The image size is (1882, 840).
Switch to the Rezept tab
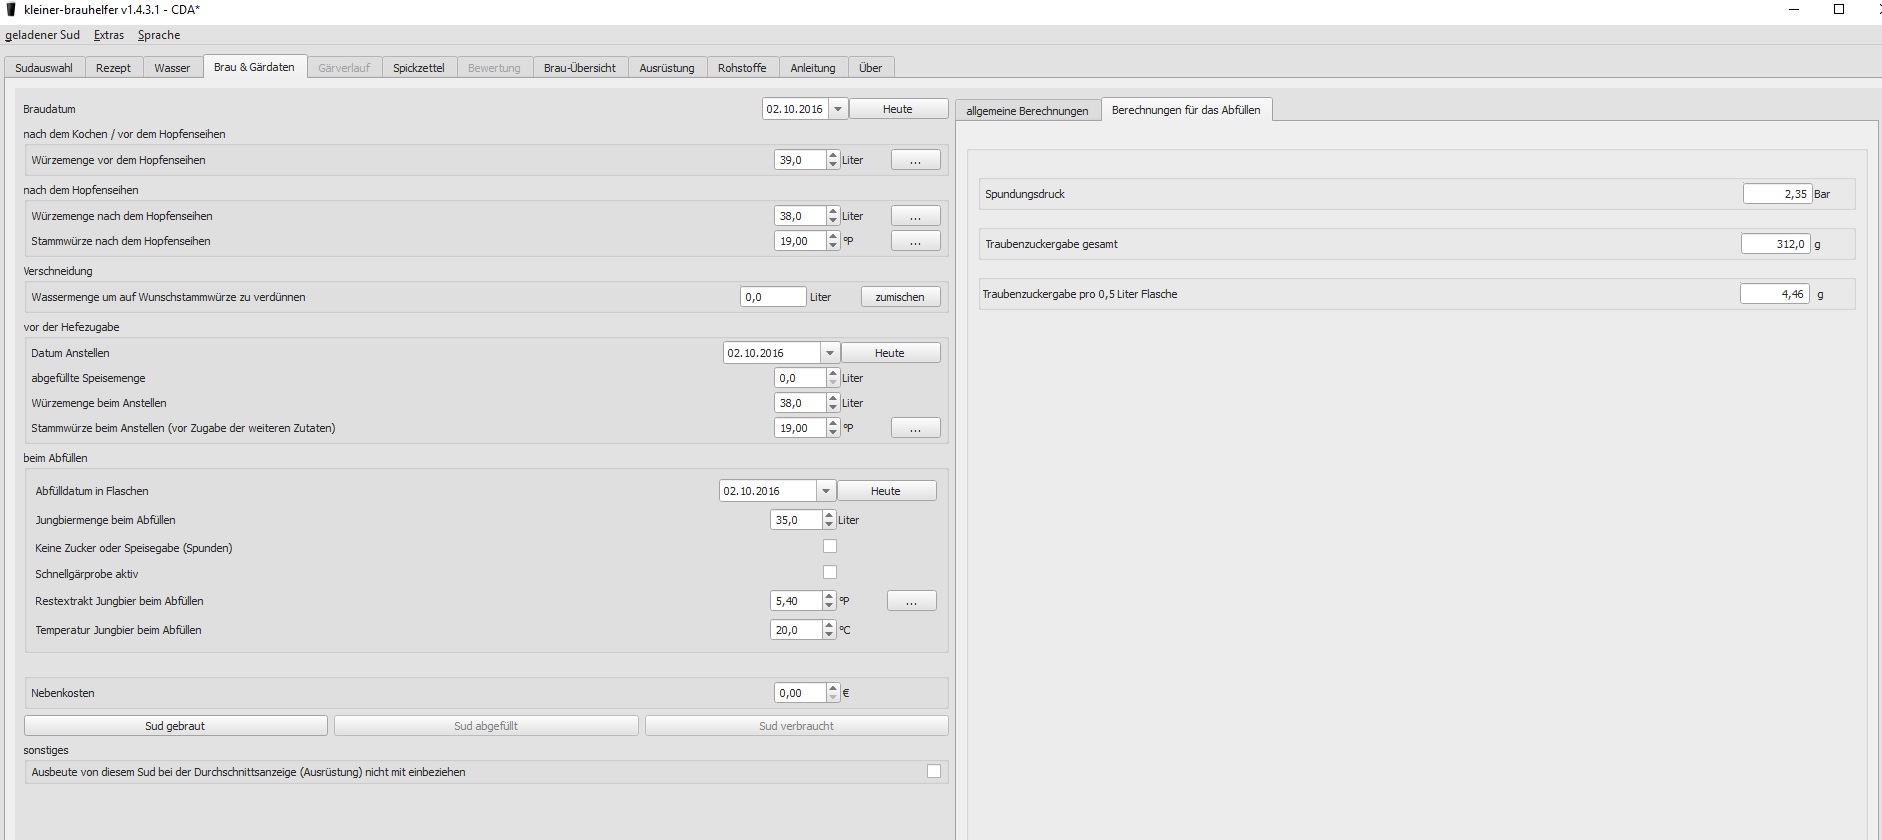point(113,68)
